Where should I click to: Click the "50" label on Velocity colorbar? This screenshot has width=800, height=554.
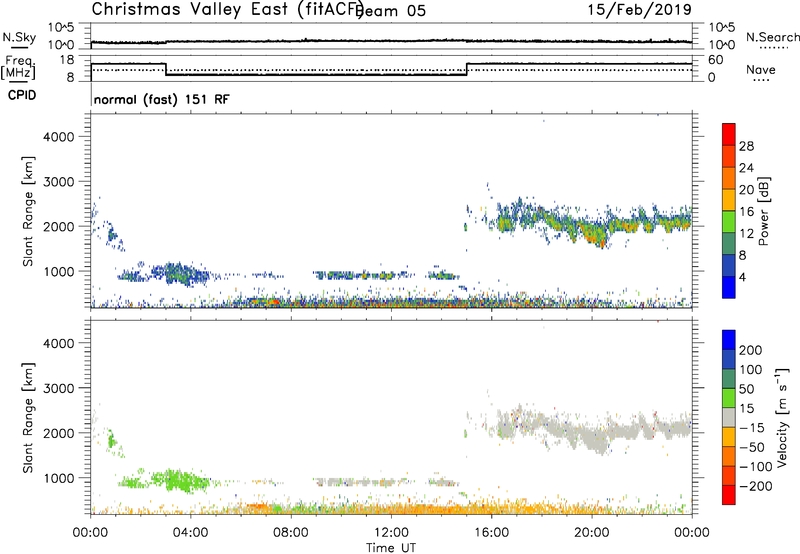[x=746, y=389]
